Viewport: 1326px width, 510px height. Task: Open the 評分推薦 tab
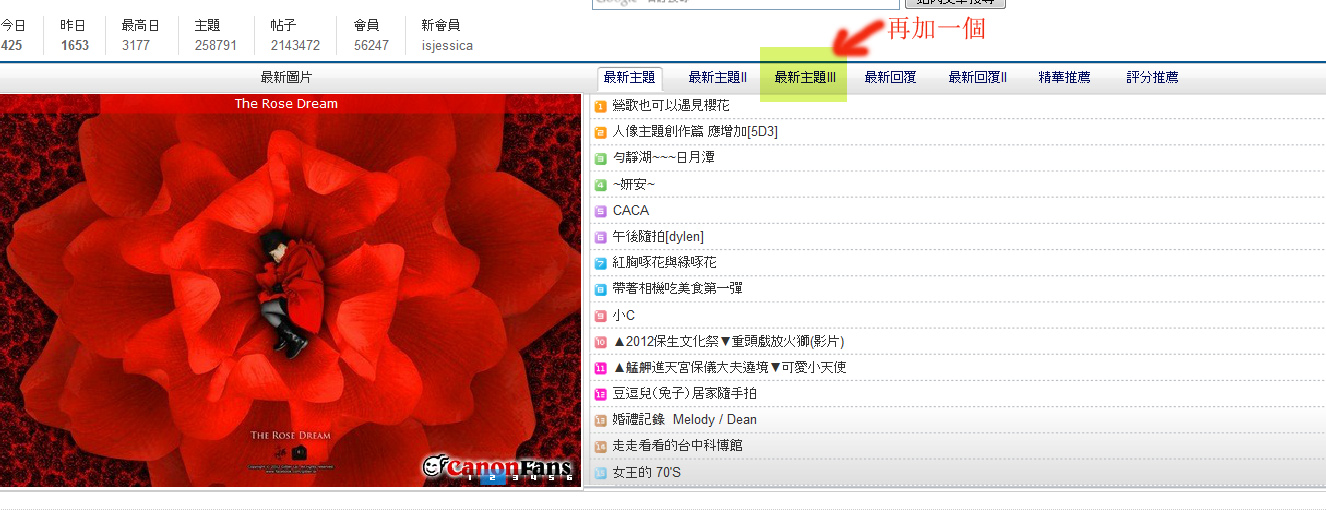(1152, 78)
